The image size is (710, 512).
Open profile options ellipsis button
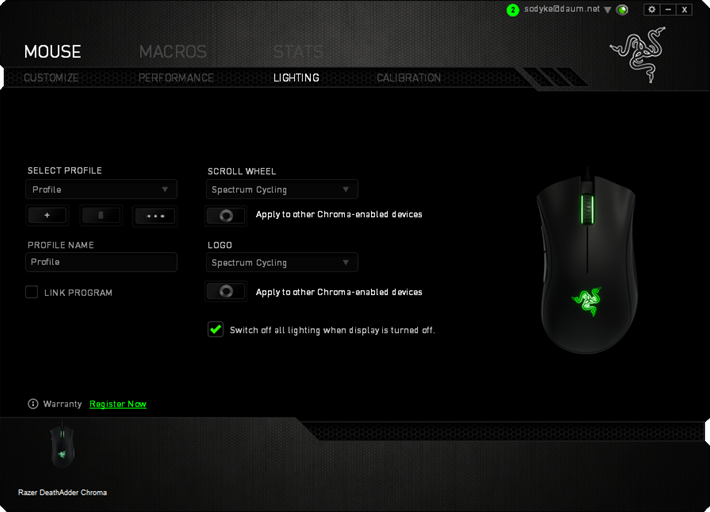tap(155, 216)
